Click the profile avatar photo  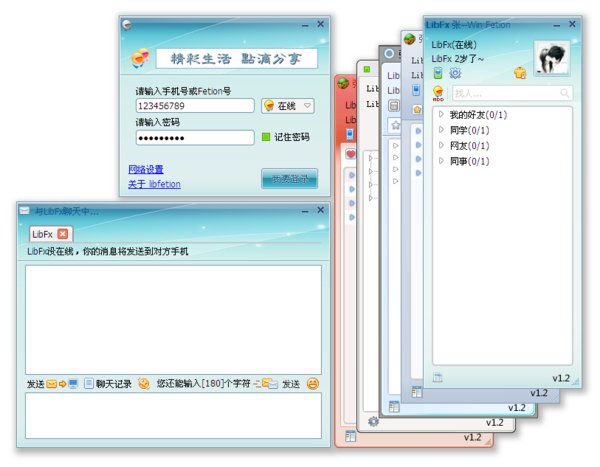pyautogui.click(x=552, y=58)
